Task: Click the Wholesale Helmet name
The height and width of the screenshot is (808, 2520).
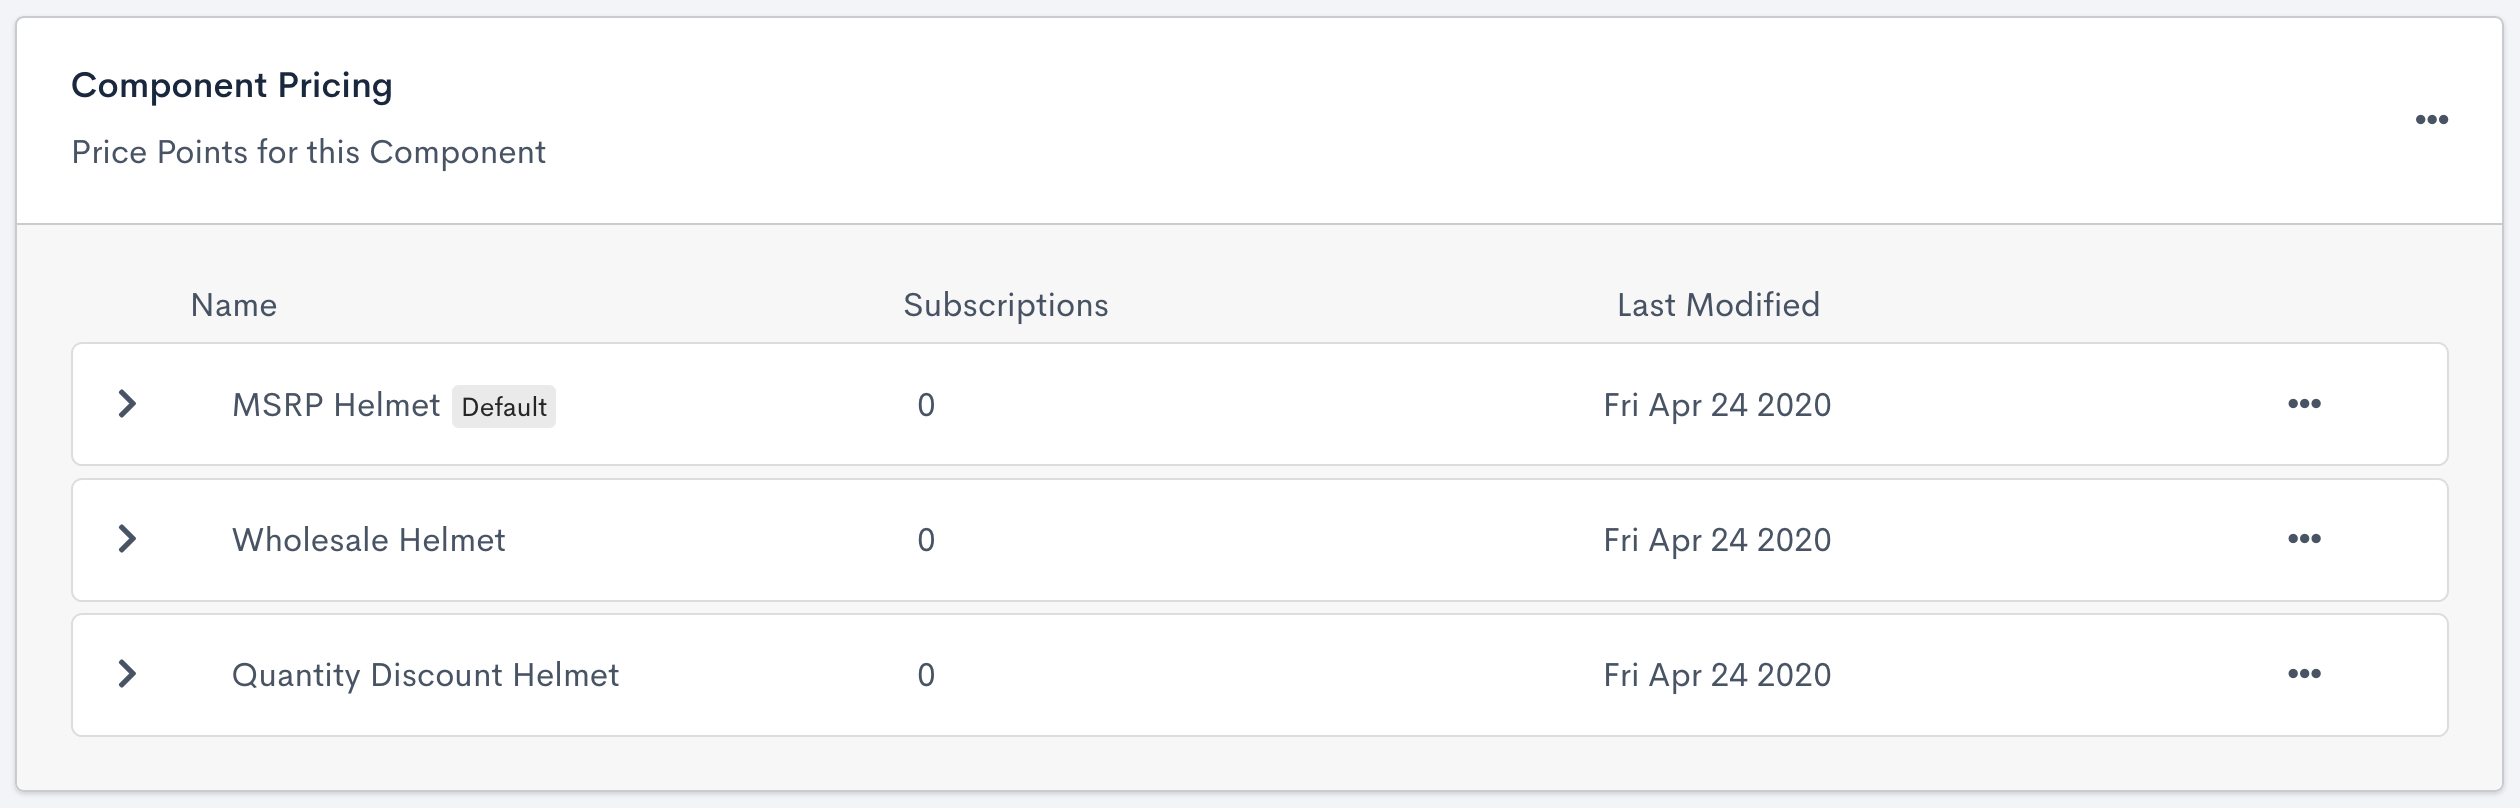Action: [x=368, y=540]
